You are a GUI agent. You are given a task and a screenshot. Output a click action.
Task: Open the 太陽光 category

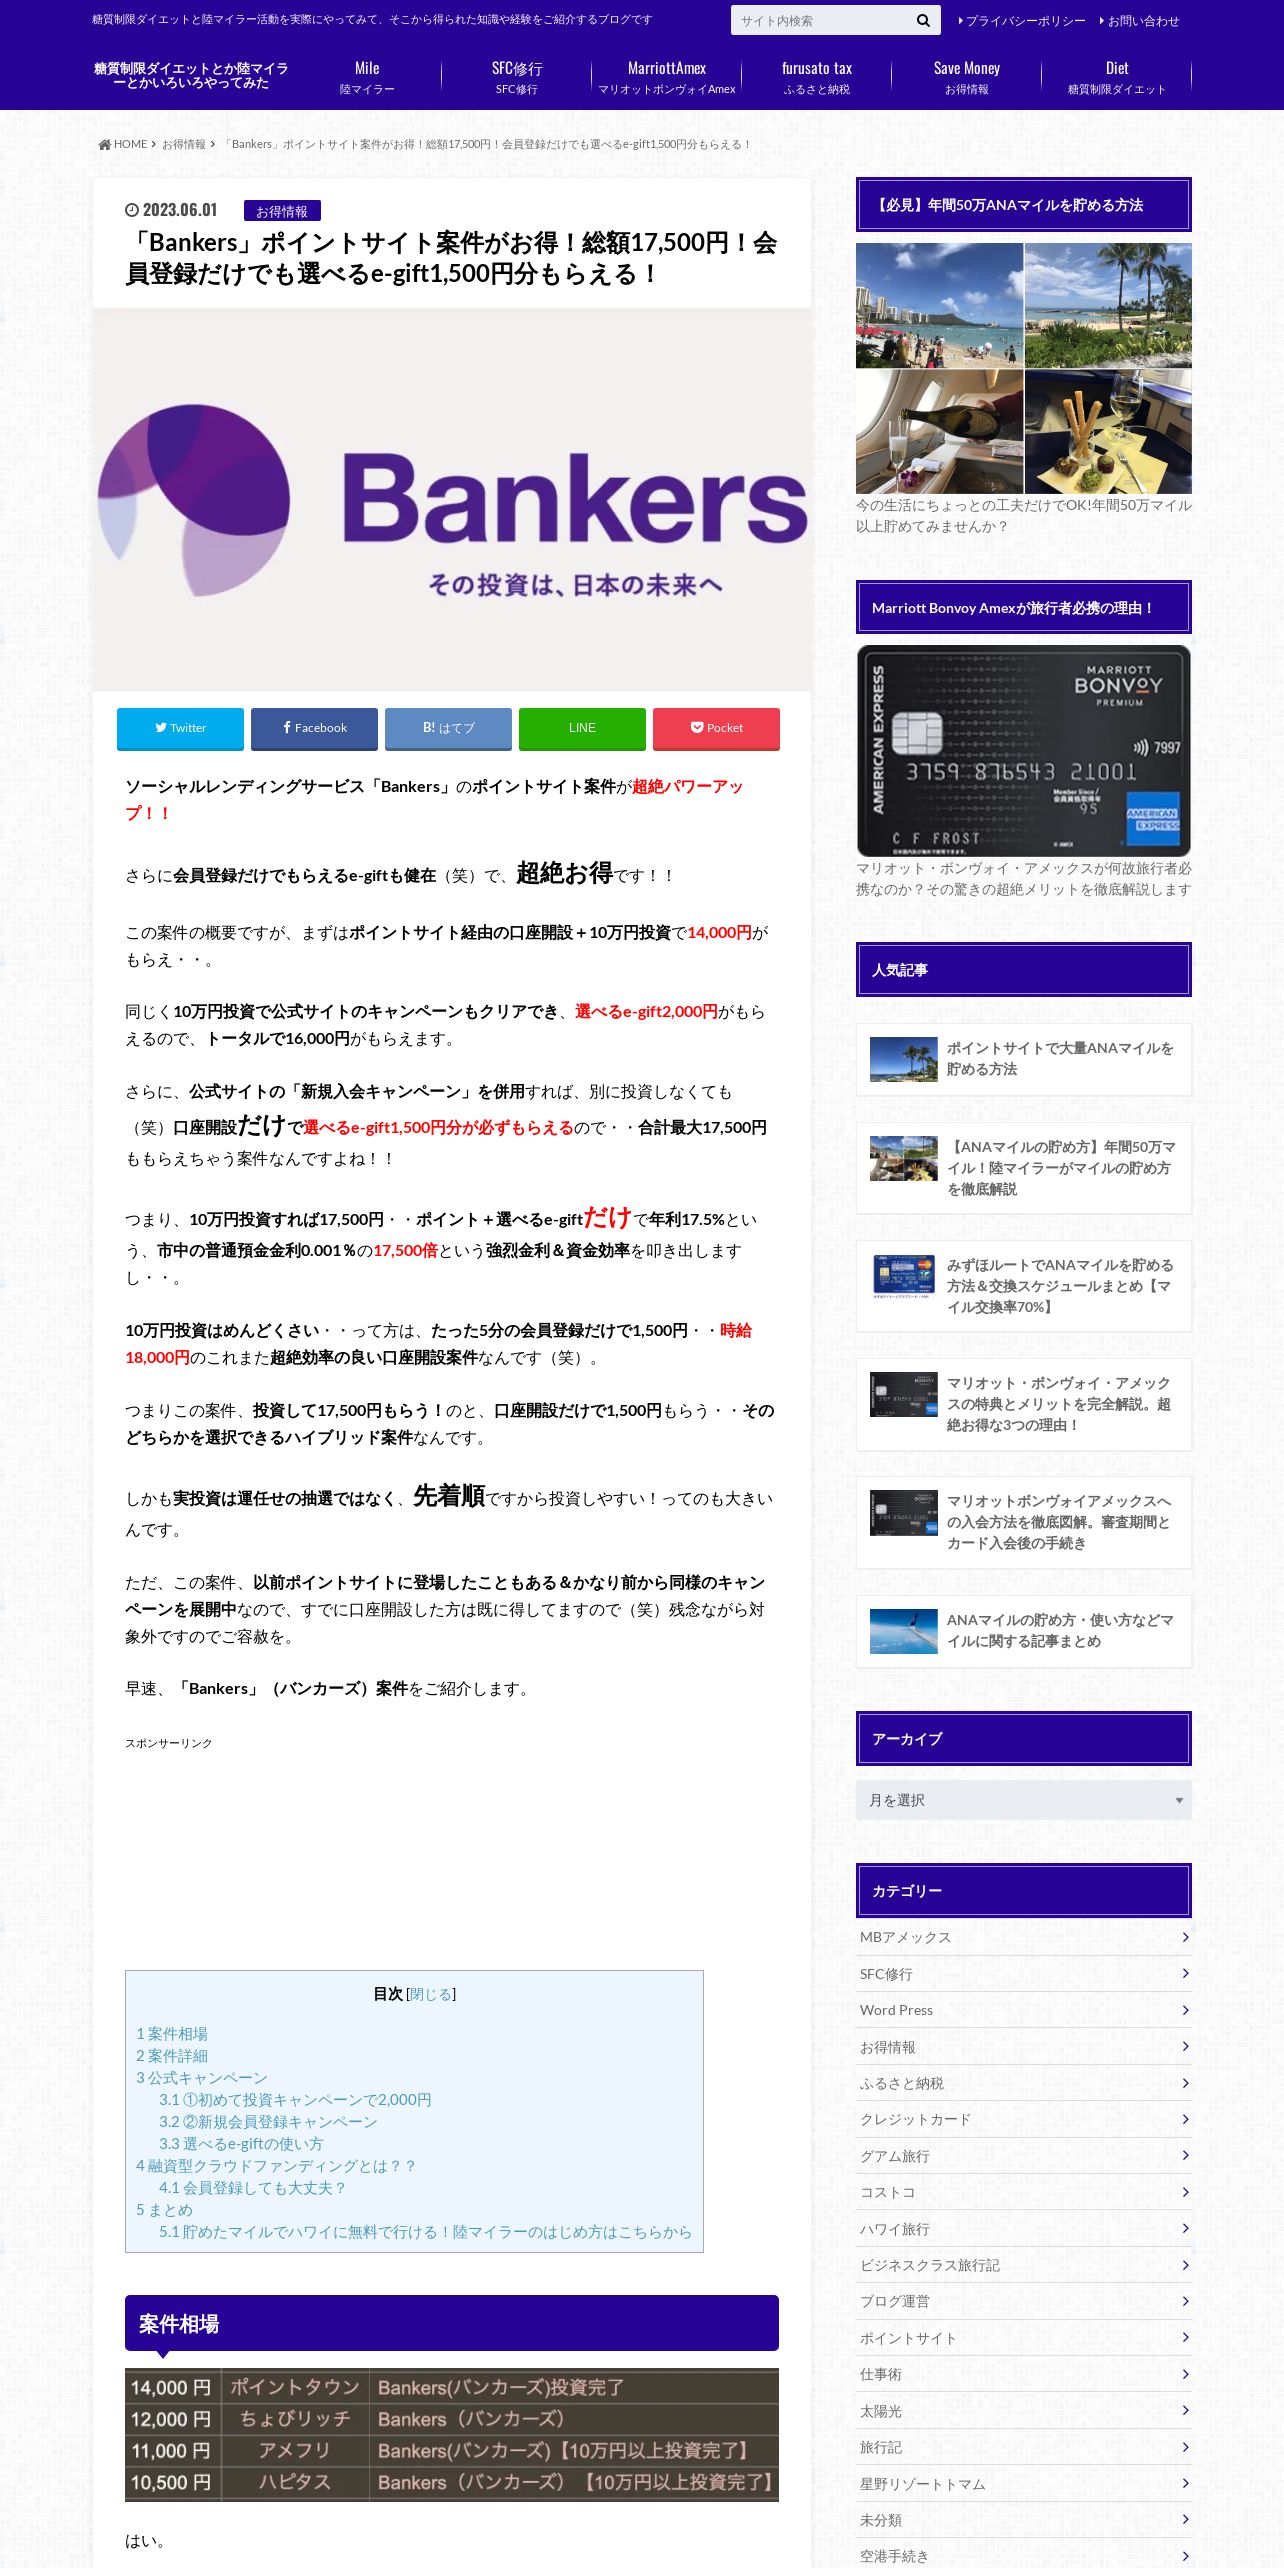pyautogui.click(x=1024, y=2411)
